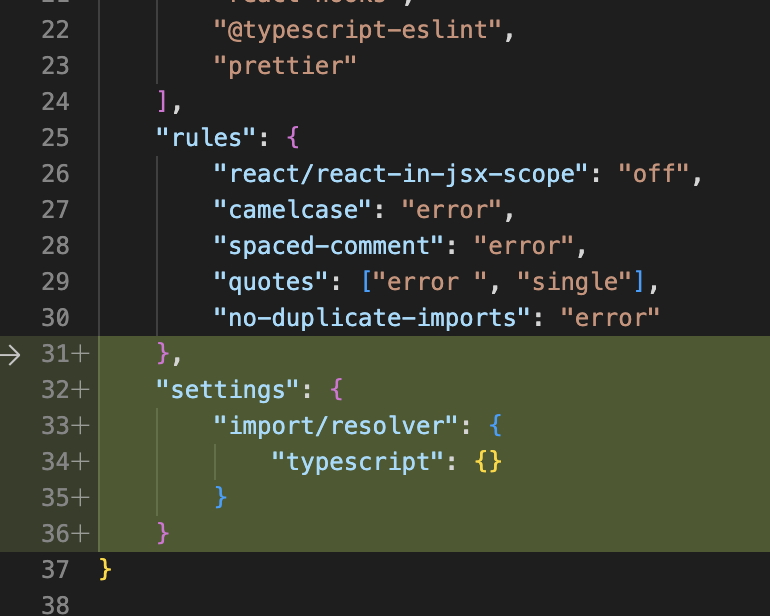
Task: Click line number 37 in the gutter
Action: (55, 570)
